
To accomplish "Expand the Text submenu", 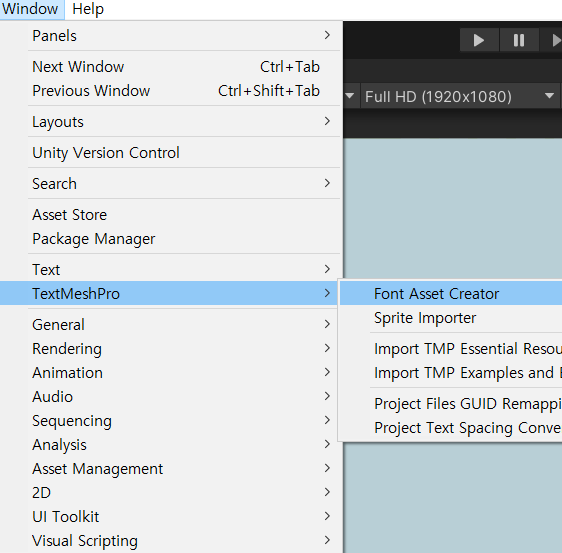I will [x=170, y=270].
